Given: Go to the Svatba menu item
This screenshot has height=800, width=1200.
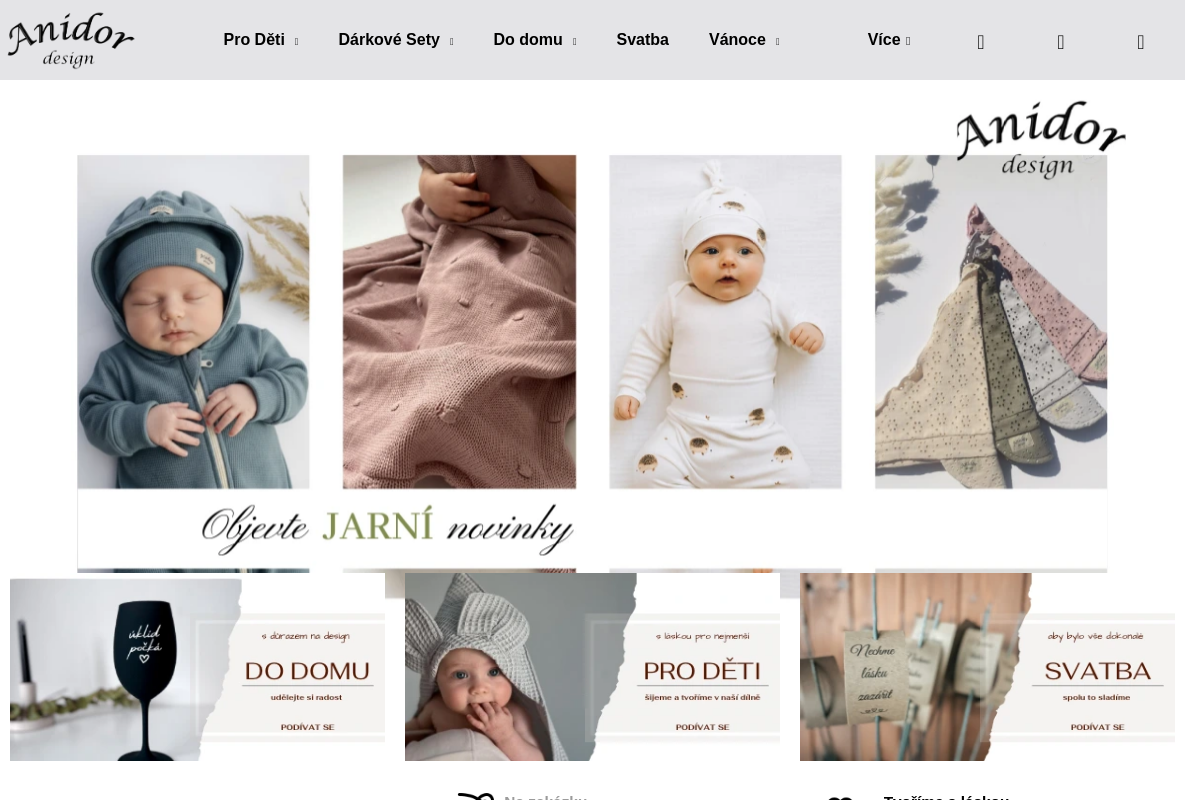Looking at the screenshot, I should pos(642,40).
